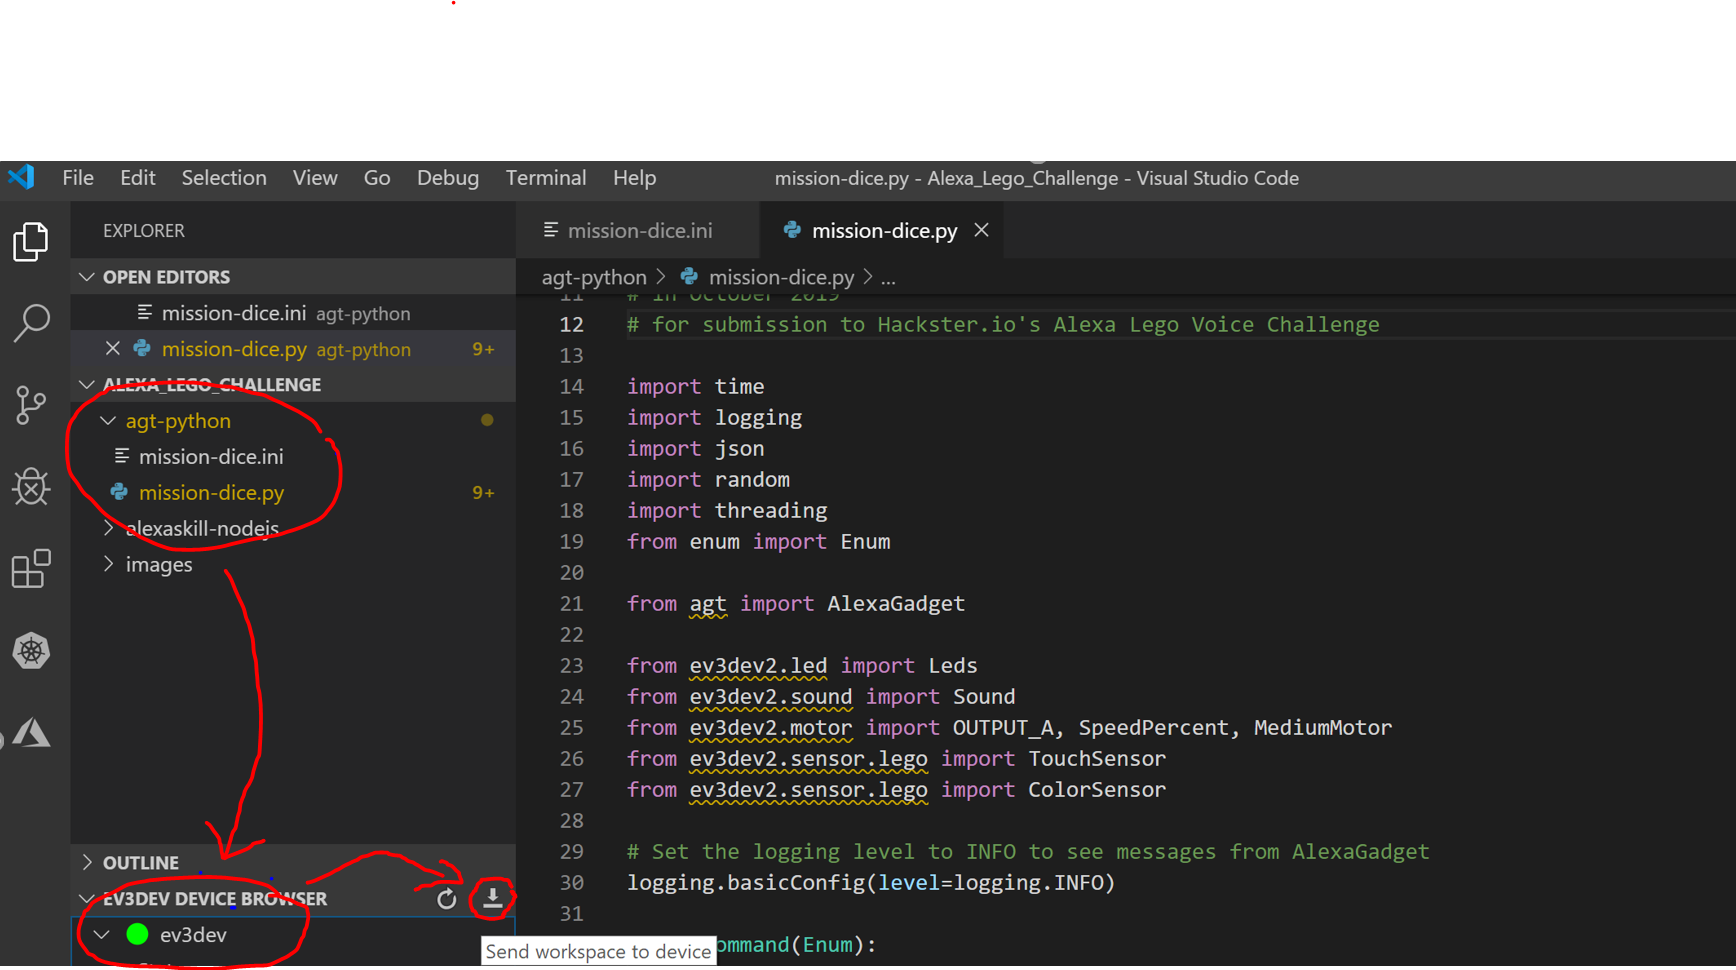1736x970 pixels.
Task: Expand the alexaskill-nodejs folder
Action: (108, 528)
